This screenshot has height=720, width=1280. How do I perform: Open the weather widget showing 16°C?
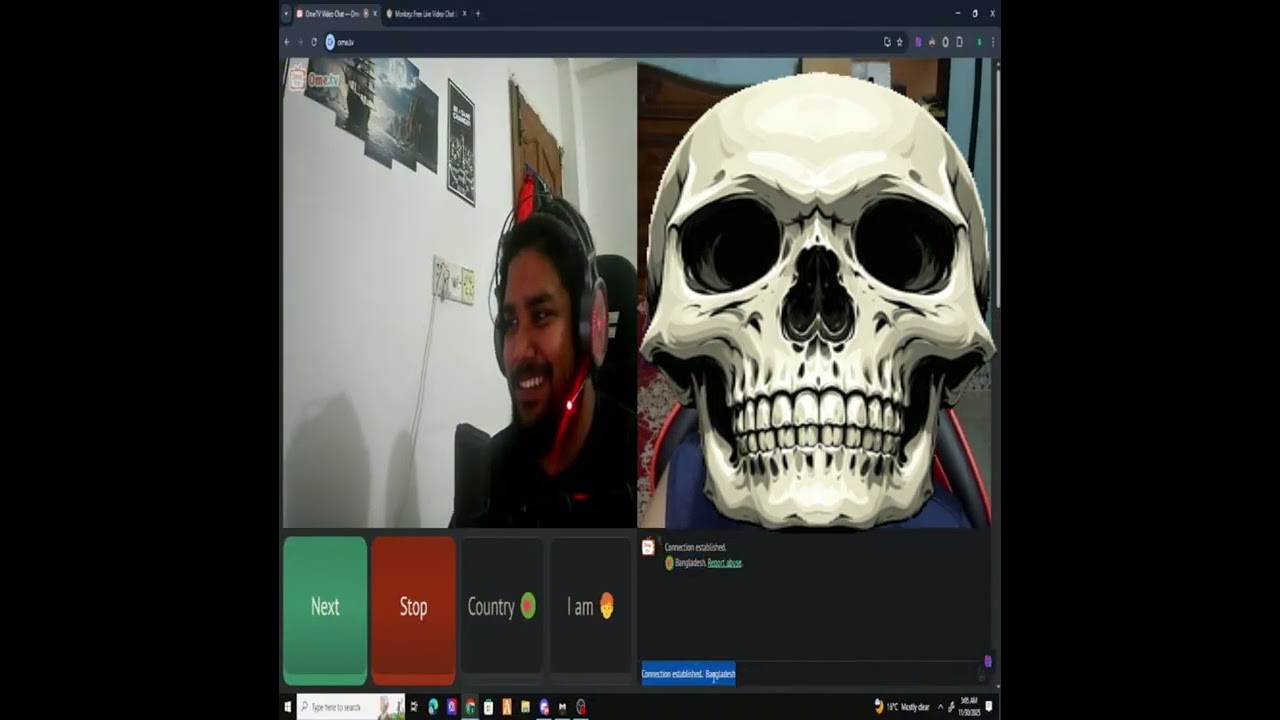(x=901, y=707)
